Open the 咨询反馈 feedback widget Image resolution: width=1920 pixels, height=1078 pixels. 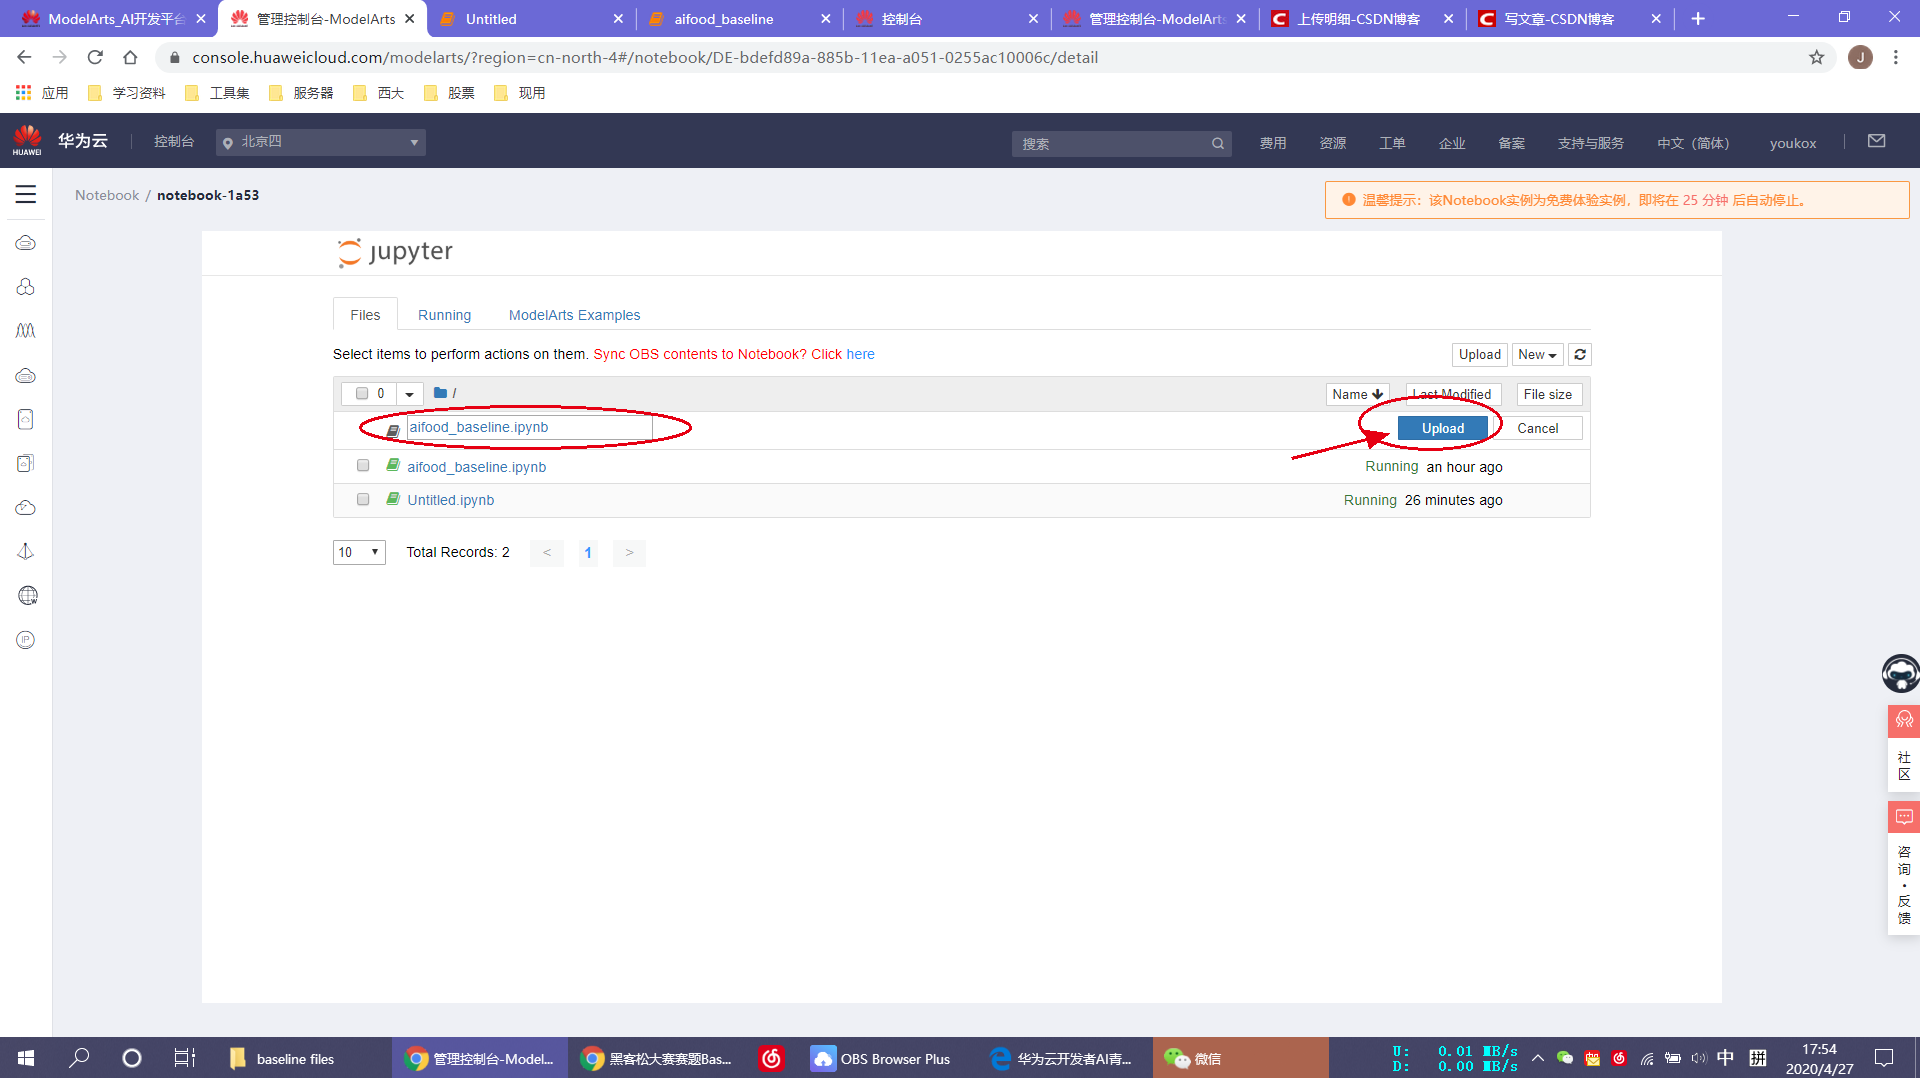[1904, 868]
